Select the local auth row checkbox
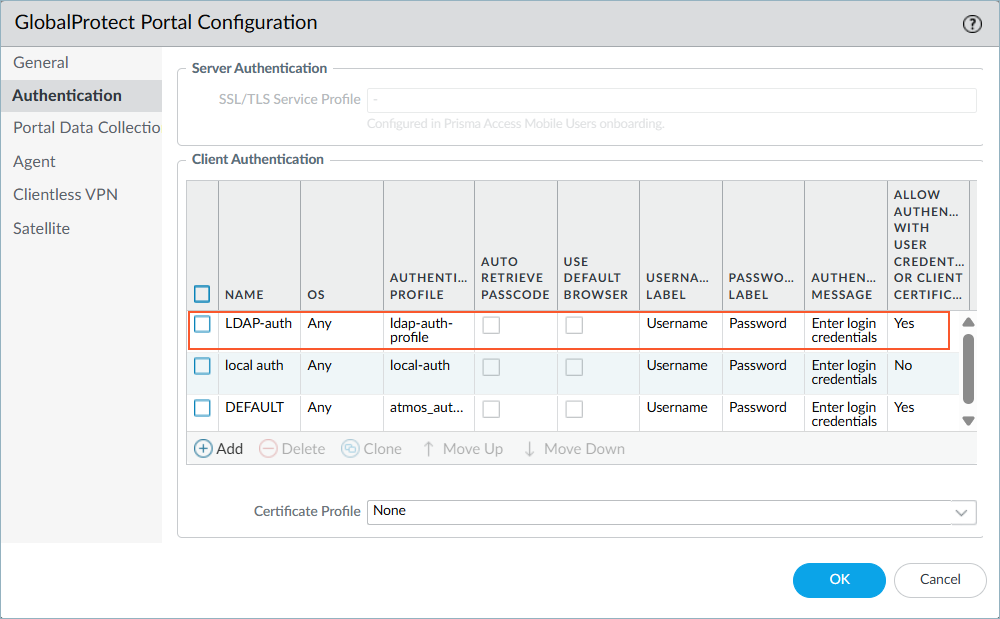The height and width of the screenshot is (619, 1000). tap(203, 366)
